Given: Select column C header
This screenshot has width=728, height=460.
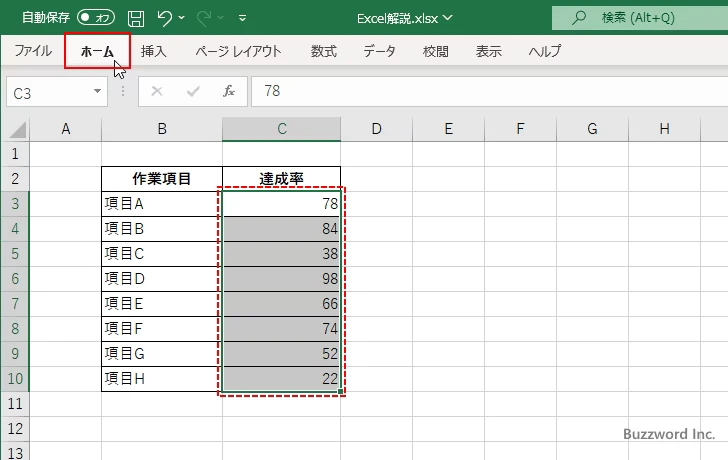Looking at the screenshot, I should click(281, 129).
